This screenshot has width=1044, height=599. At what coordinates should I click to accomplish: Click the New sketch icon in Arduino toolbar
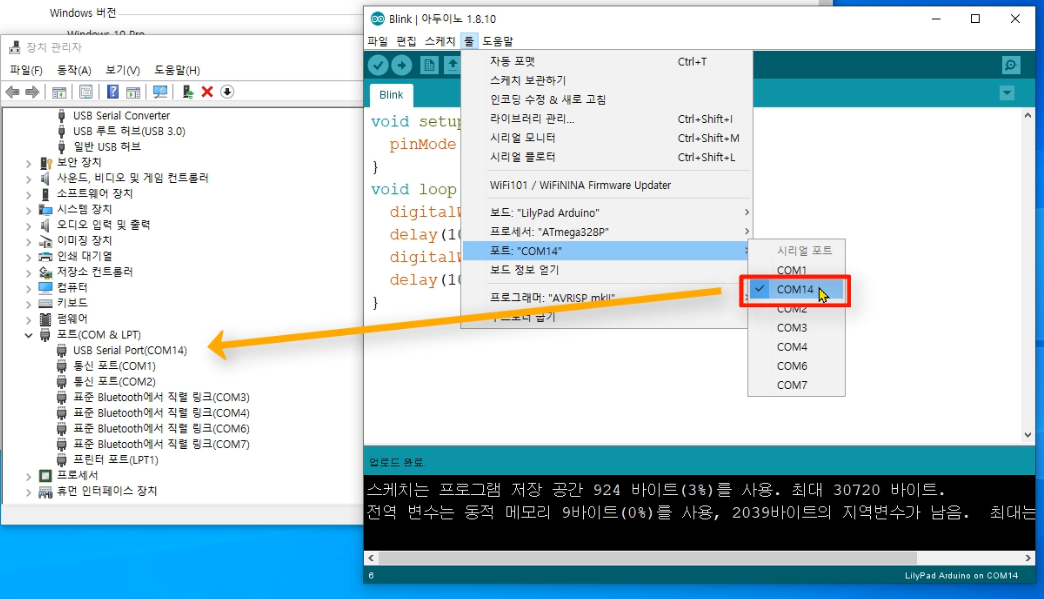[429, 65]
